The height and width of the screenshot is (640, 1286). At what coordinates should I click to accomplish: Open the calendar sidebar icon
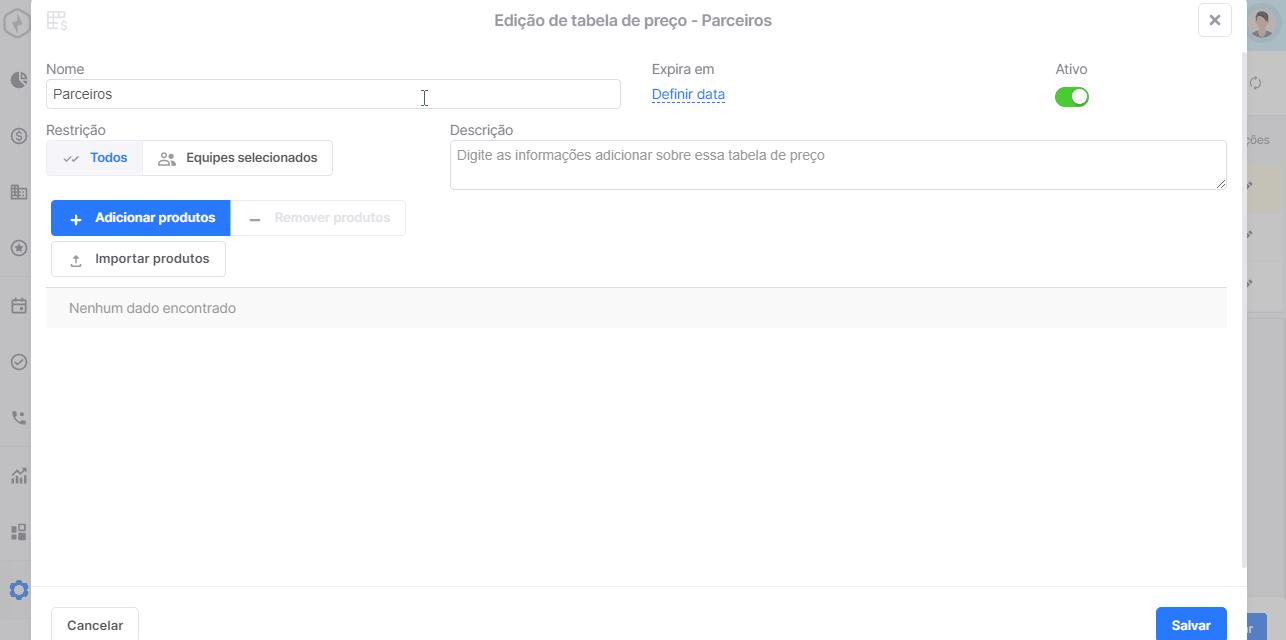coord(18,306)
